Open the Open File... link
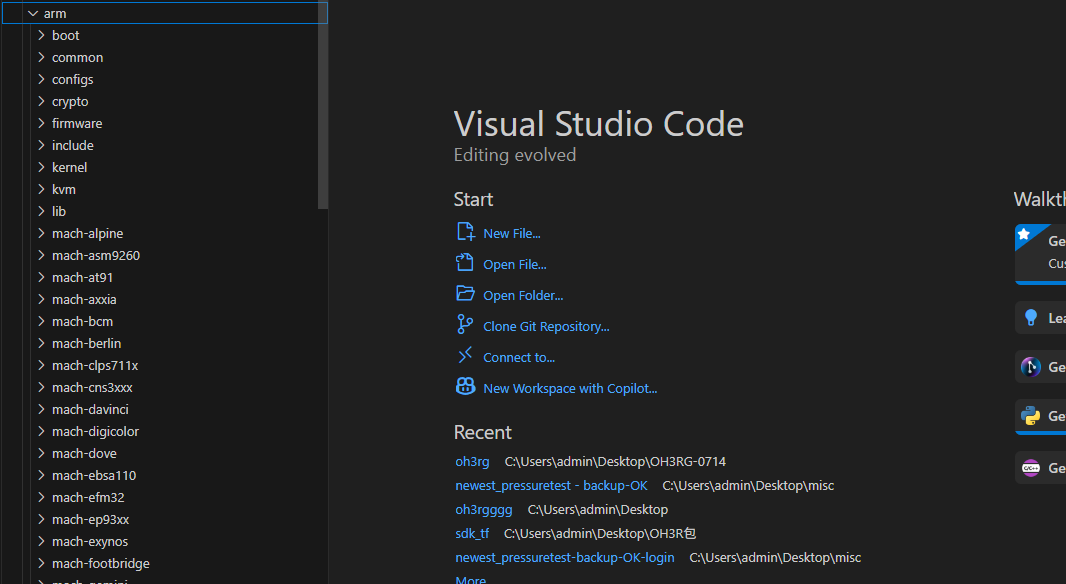This screenshot has height=584, width=1066. [x=515, y=264]
